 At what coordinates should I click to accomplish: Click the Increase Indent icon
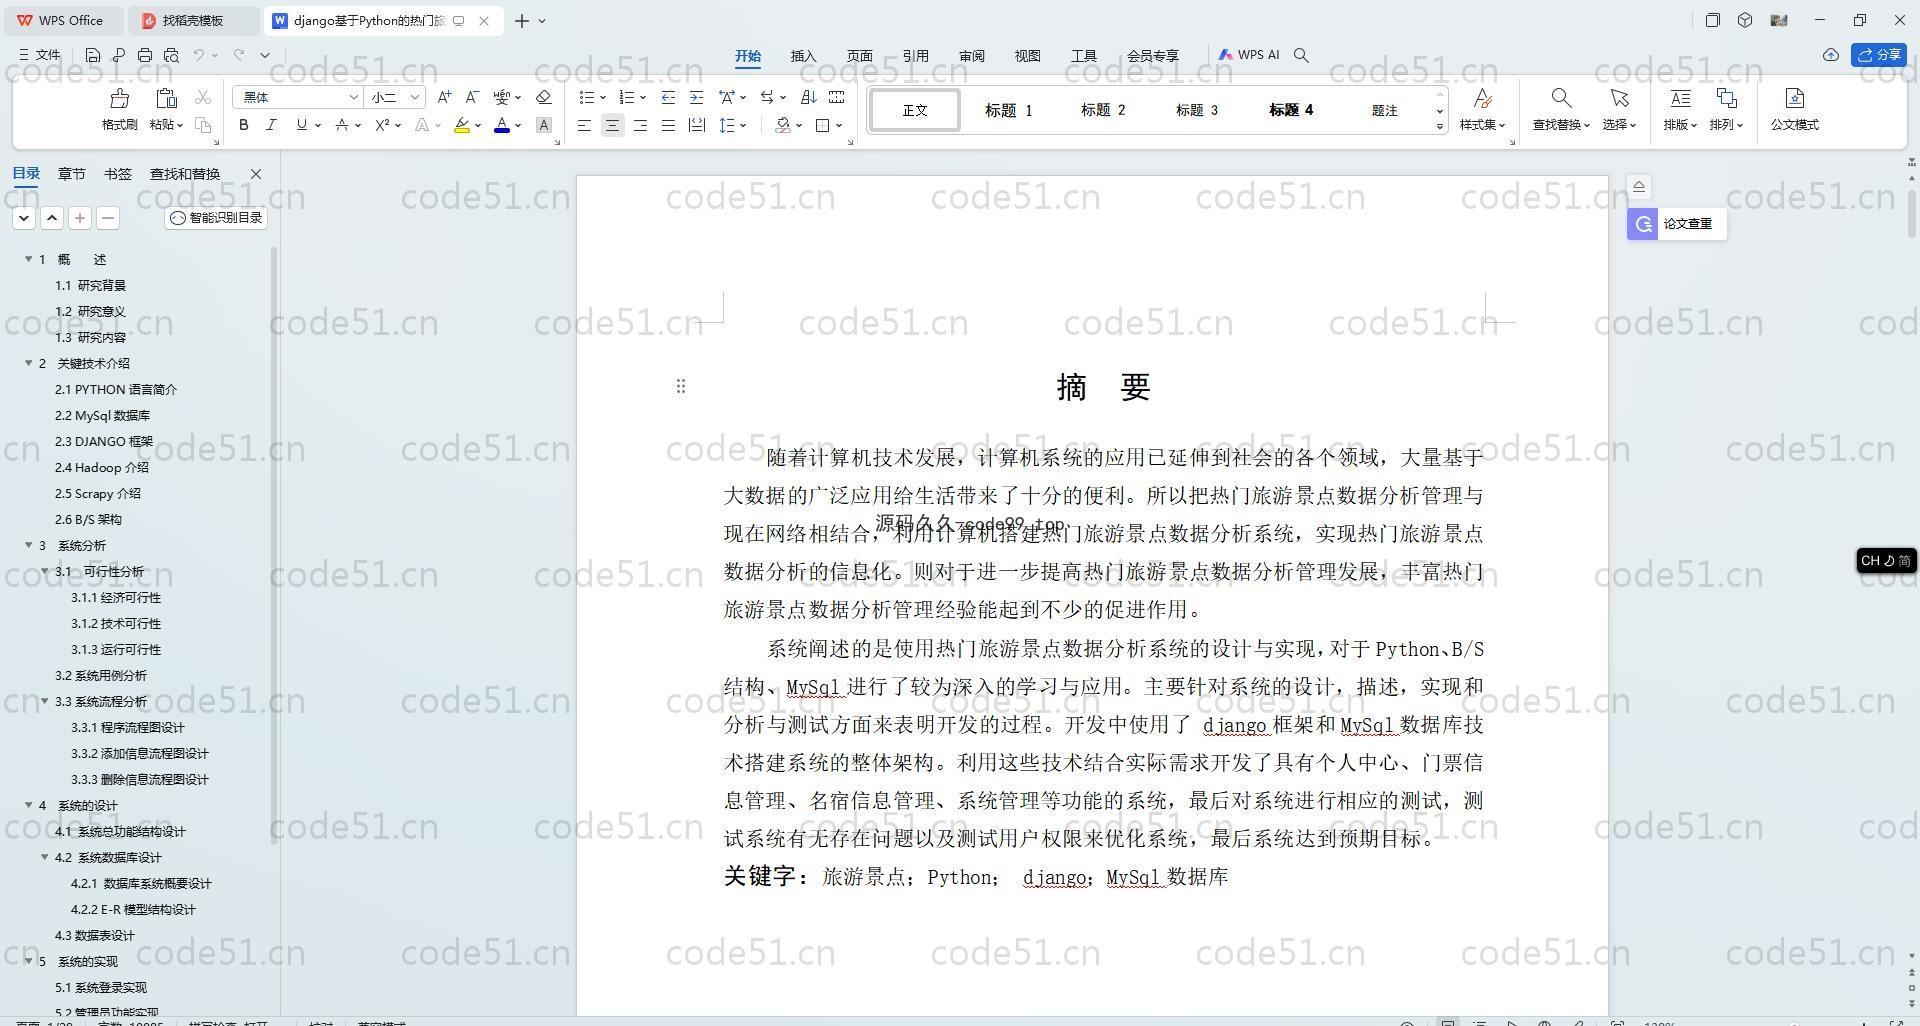pyautogui.click(x=696, y=97)
